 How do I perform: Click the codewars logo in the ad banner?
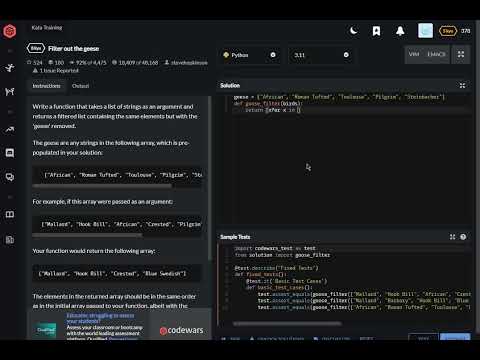[x=181, y=330]
